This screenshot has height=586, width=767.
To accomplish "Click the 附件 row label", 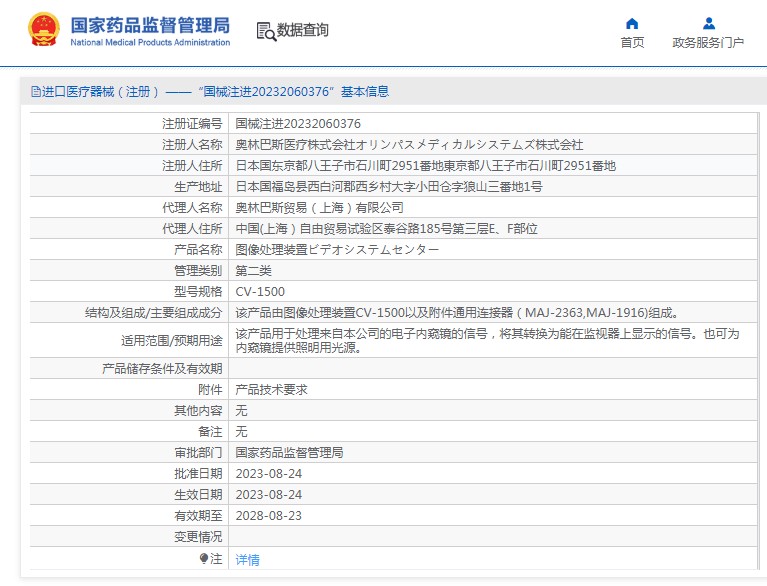I will pos(210,390).
